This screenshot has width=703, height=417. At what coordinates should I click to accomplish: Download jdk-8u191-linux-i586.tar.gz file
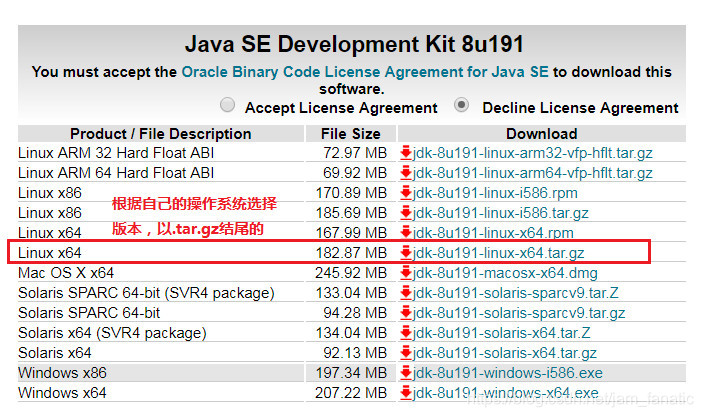[x=500, y=213]
